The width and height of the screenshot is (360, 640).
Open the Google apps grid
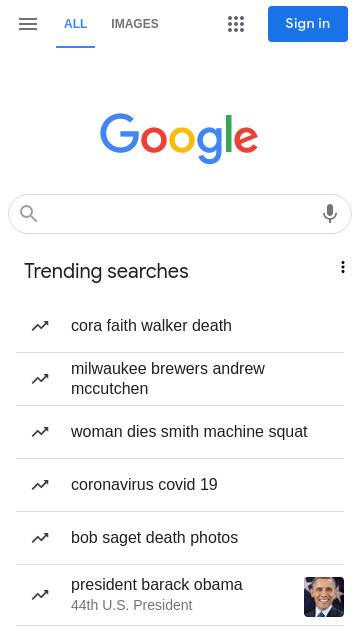(236, 24)
